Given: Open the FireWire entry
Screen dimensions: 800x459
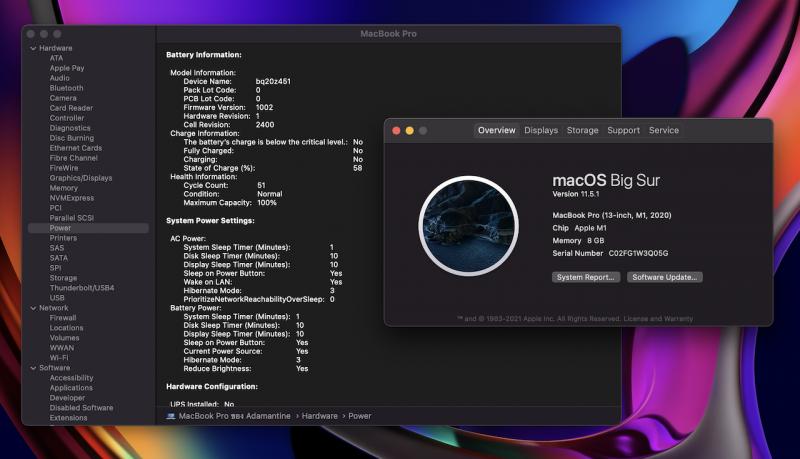Looking at the screenshot, I should pyautogui.click(x=64, y=168).
